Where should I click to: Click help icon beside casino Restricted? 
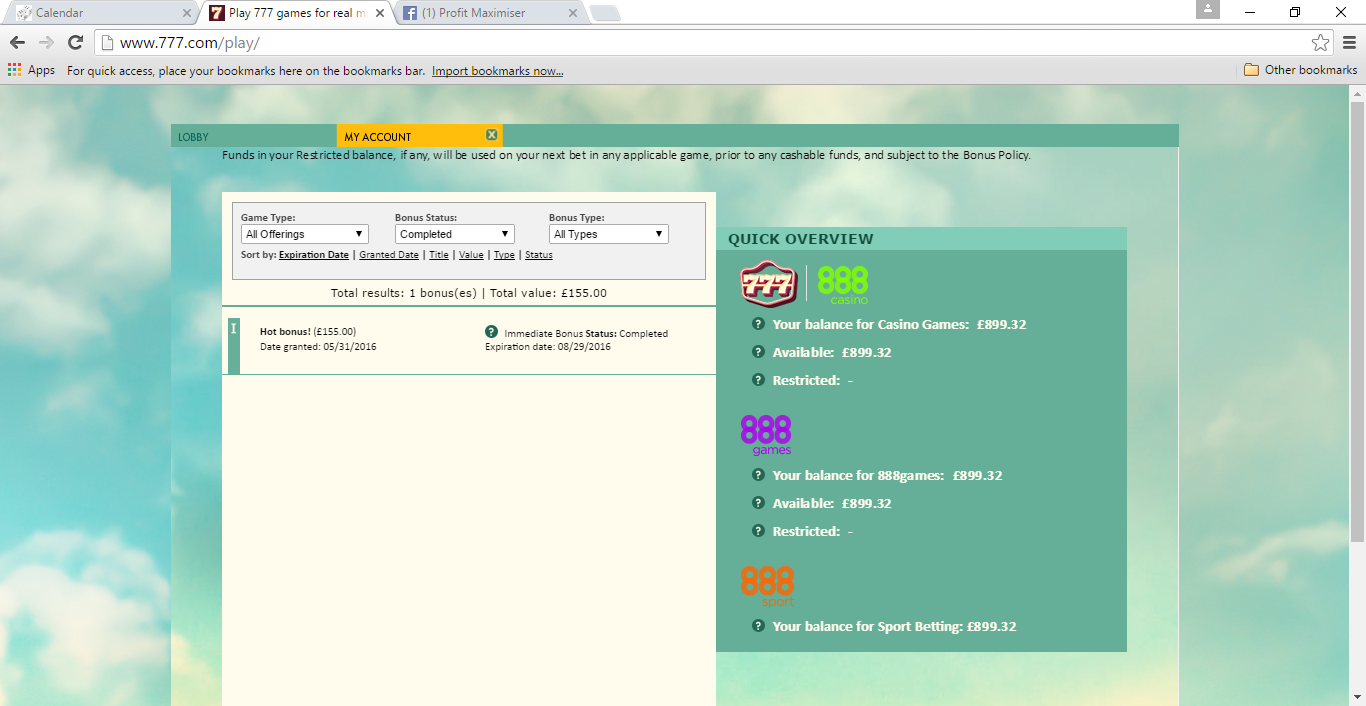(x=758, y=380)
